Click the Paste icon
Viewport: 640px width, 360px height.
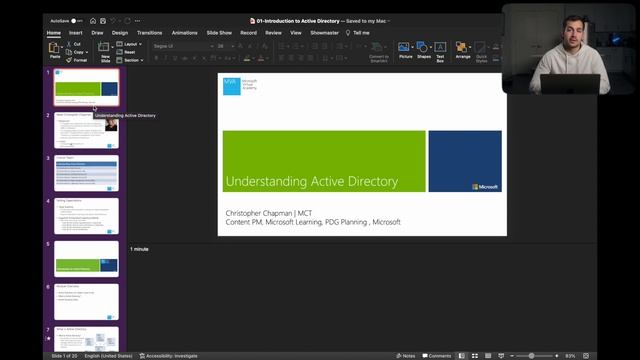point(54,48)
